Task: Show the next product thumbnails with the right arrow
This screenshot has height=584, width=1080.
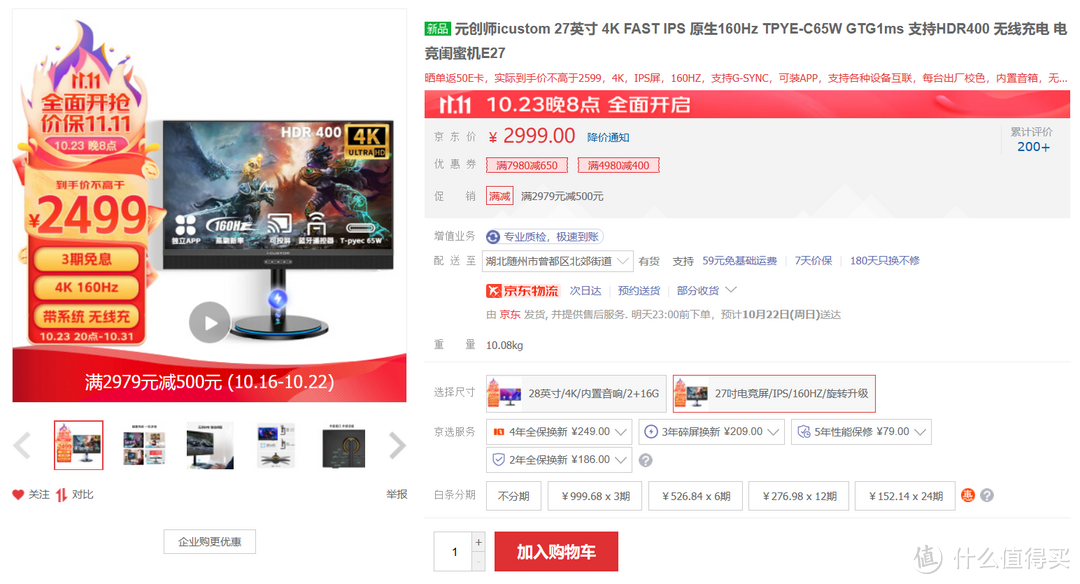Action: (x=397, y=446)
